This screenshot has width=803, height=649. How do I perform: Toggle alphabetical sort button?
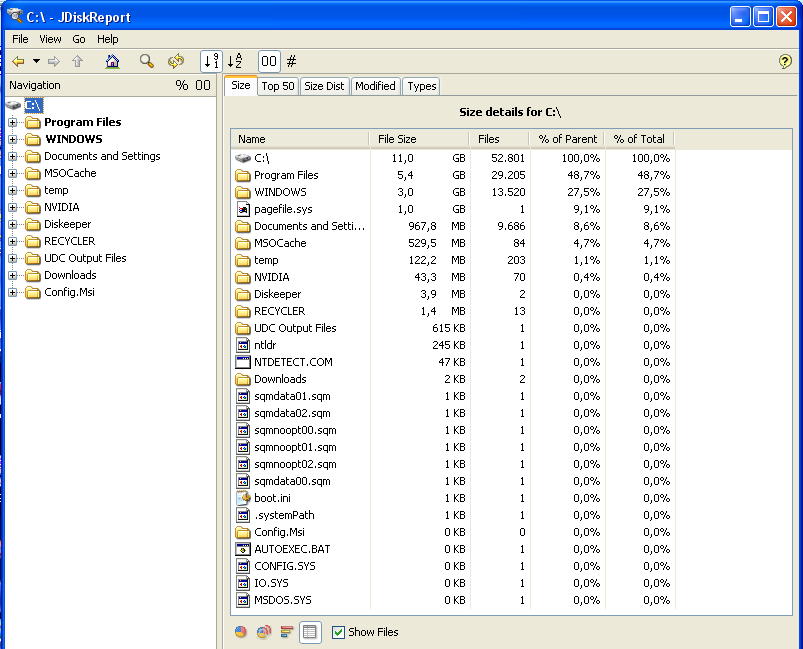[x=235, y=61]
